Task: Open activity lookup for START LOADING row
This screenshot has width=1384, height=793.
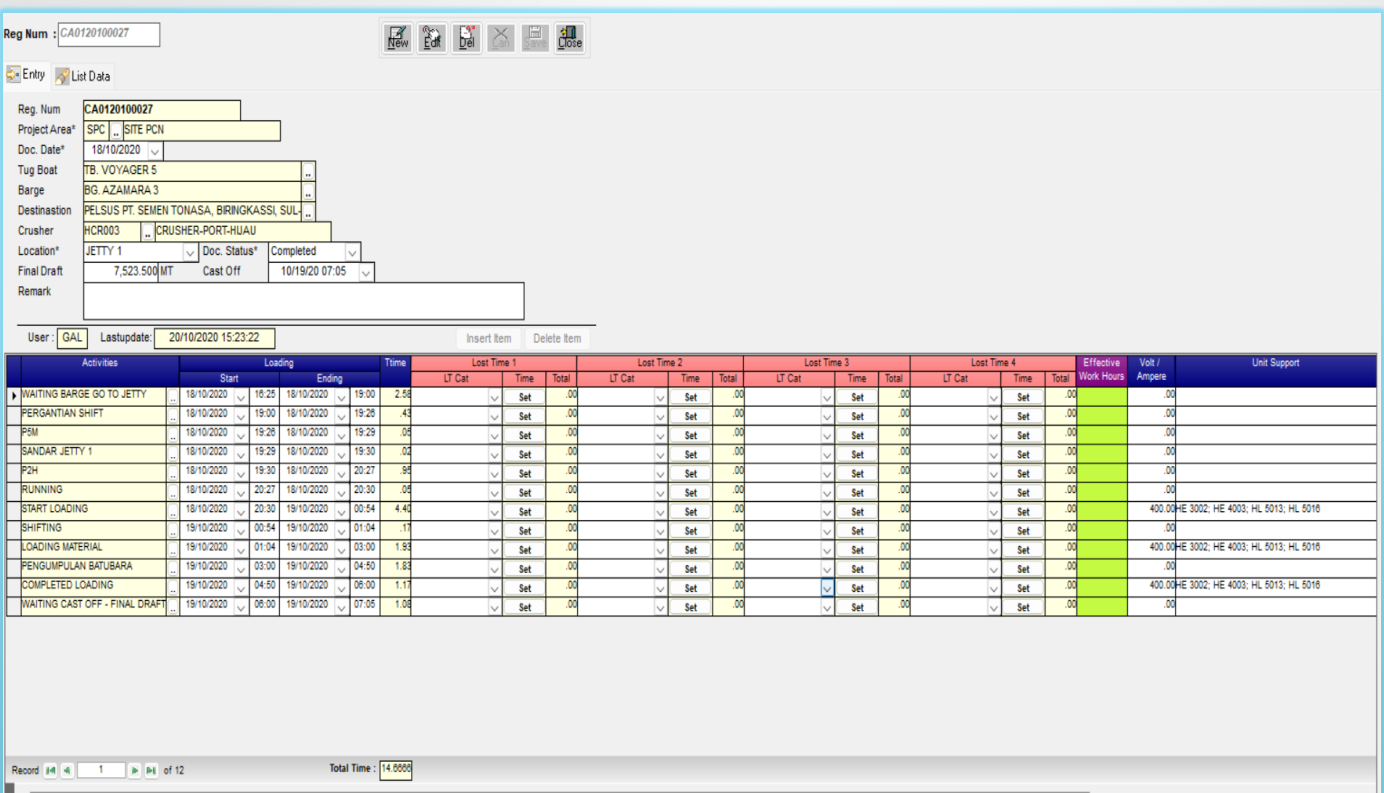Action: pos(173,510)
